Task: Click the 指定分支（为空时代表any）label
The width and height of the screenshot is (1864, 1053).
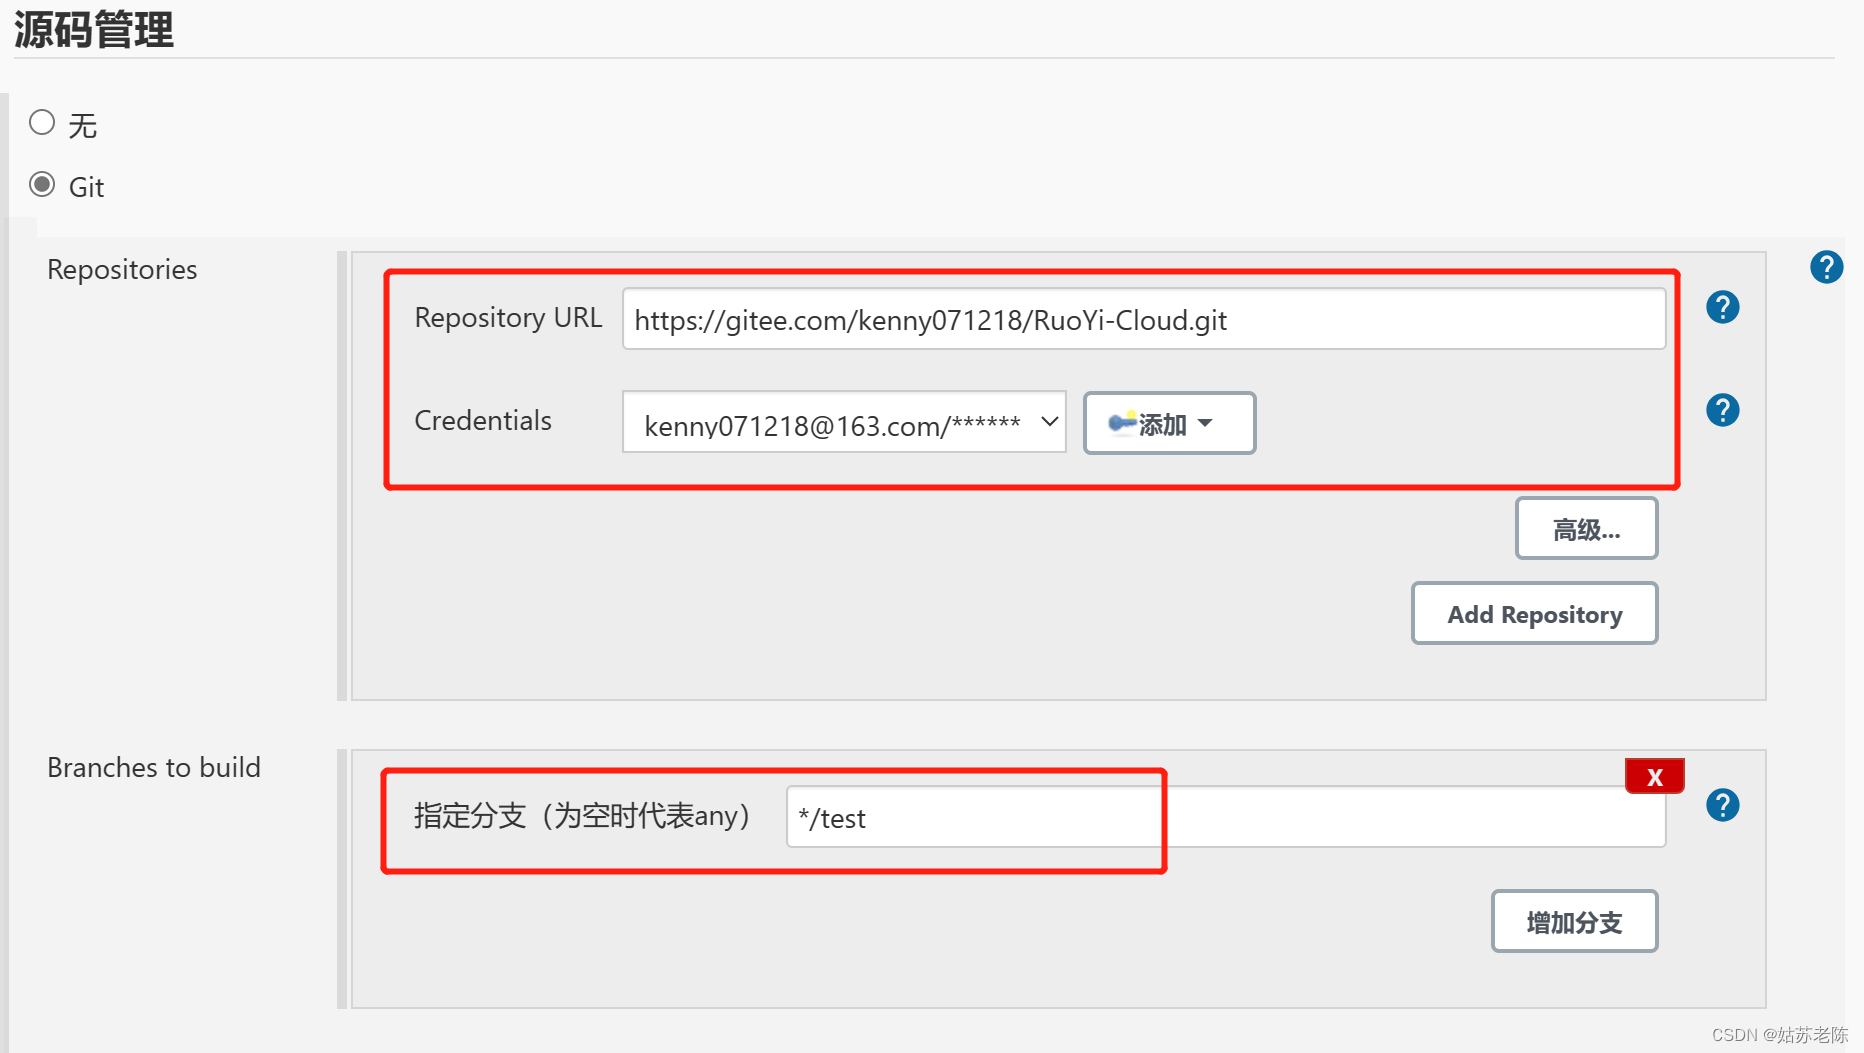Action: click(x=582, y=816)
